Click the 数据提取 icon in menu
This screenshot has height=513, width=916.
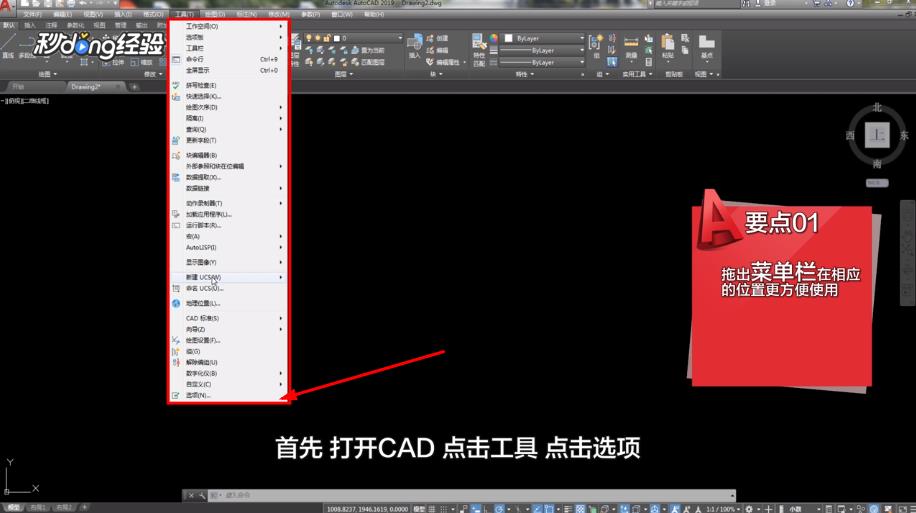coord(176,177)
